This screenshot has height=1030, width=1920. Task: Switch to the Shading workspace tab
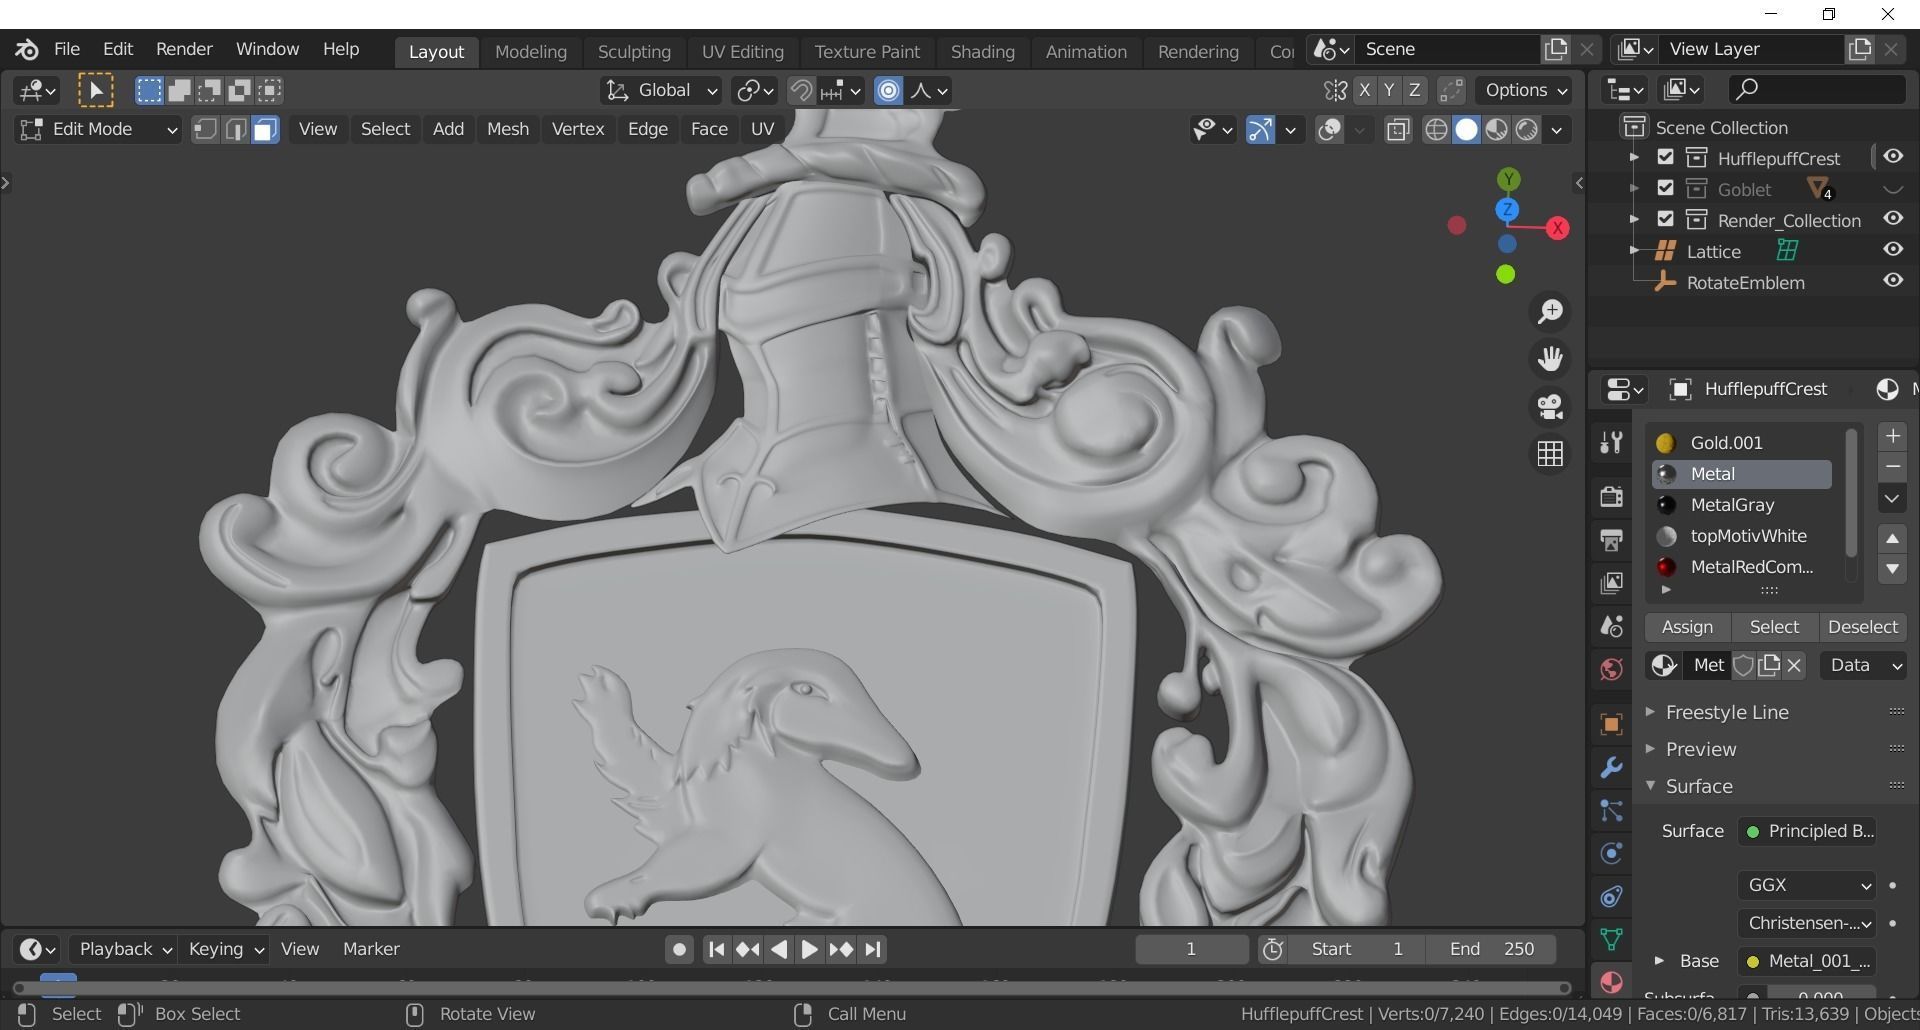click(982, 52)
